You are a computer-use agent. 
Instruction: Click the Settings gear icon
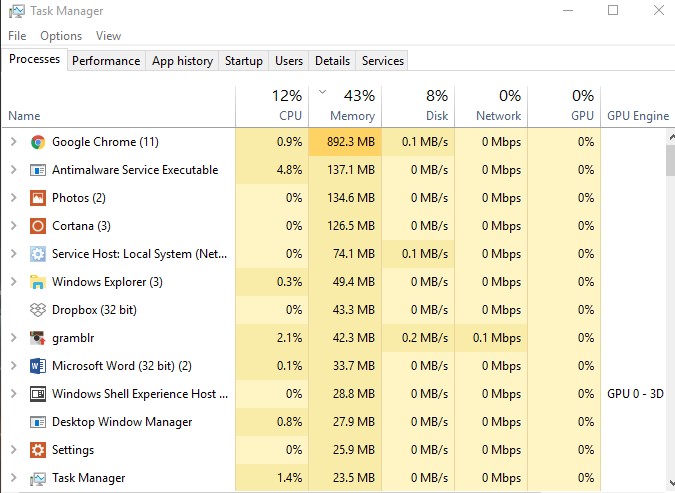tap(38, 450)
